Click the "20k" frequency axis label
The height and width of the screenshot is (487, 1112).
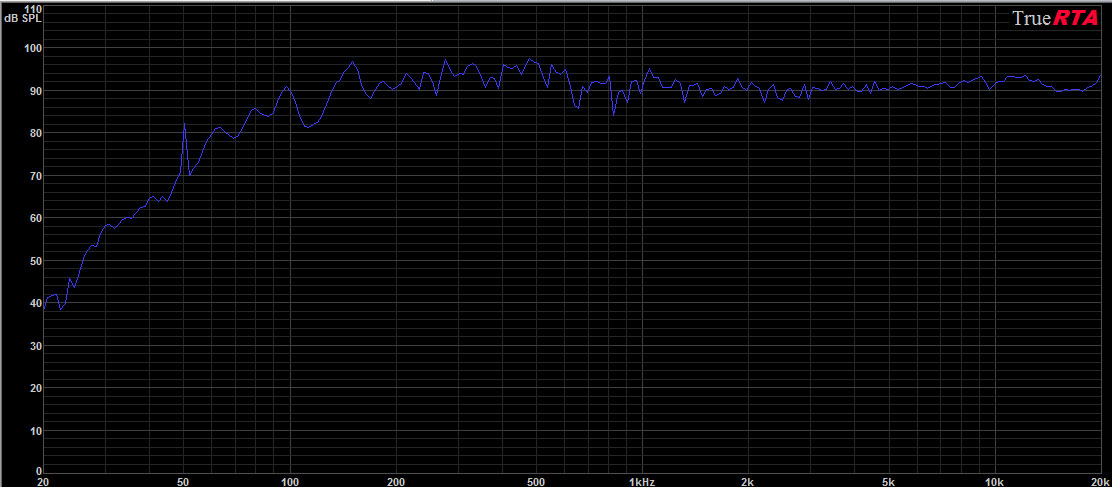coord(1103,481)
